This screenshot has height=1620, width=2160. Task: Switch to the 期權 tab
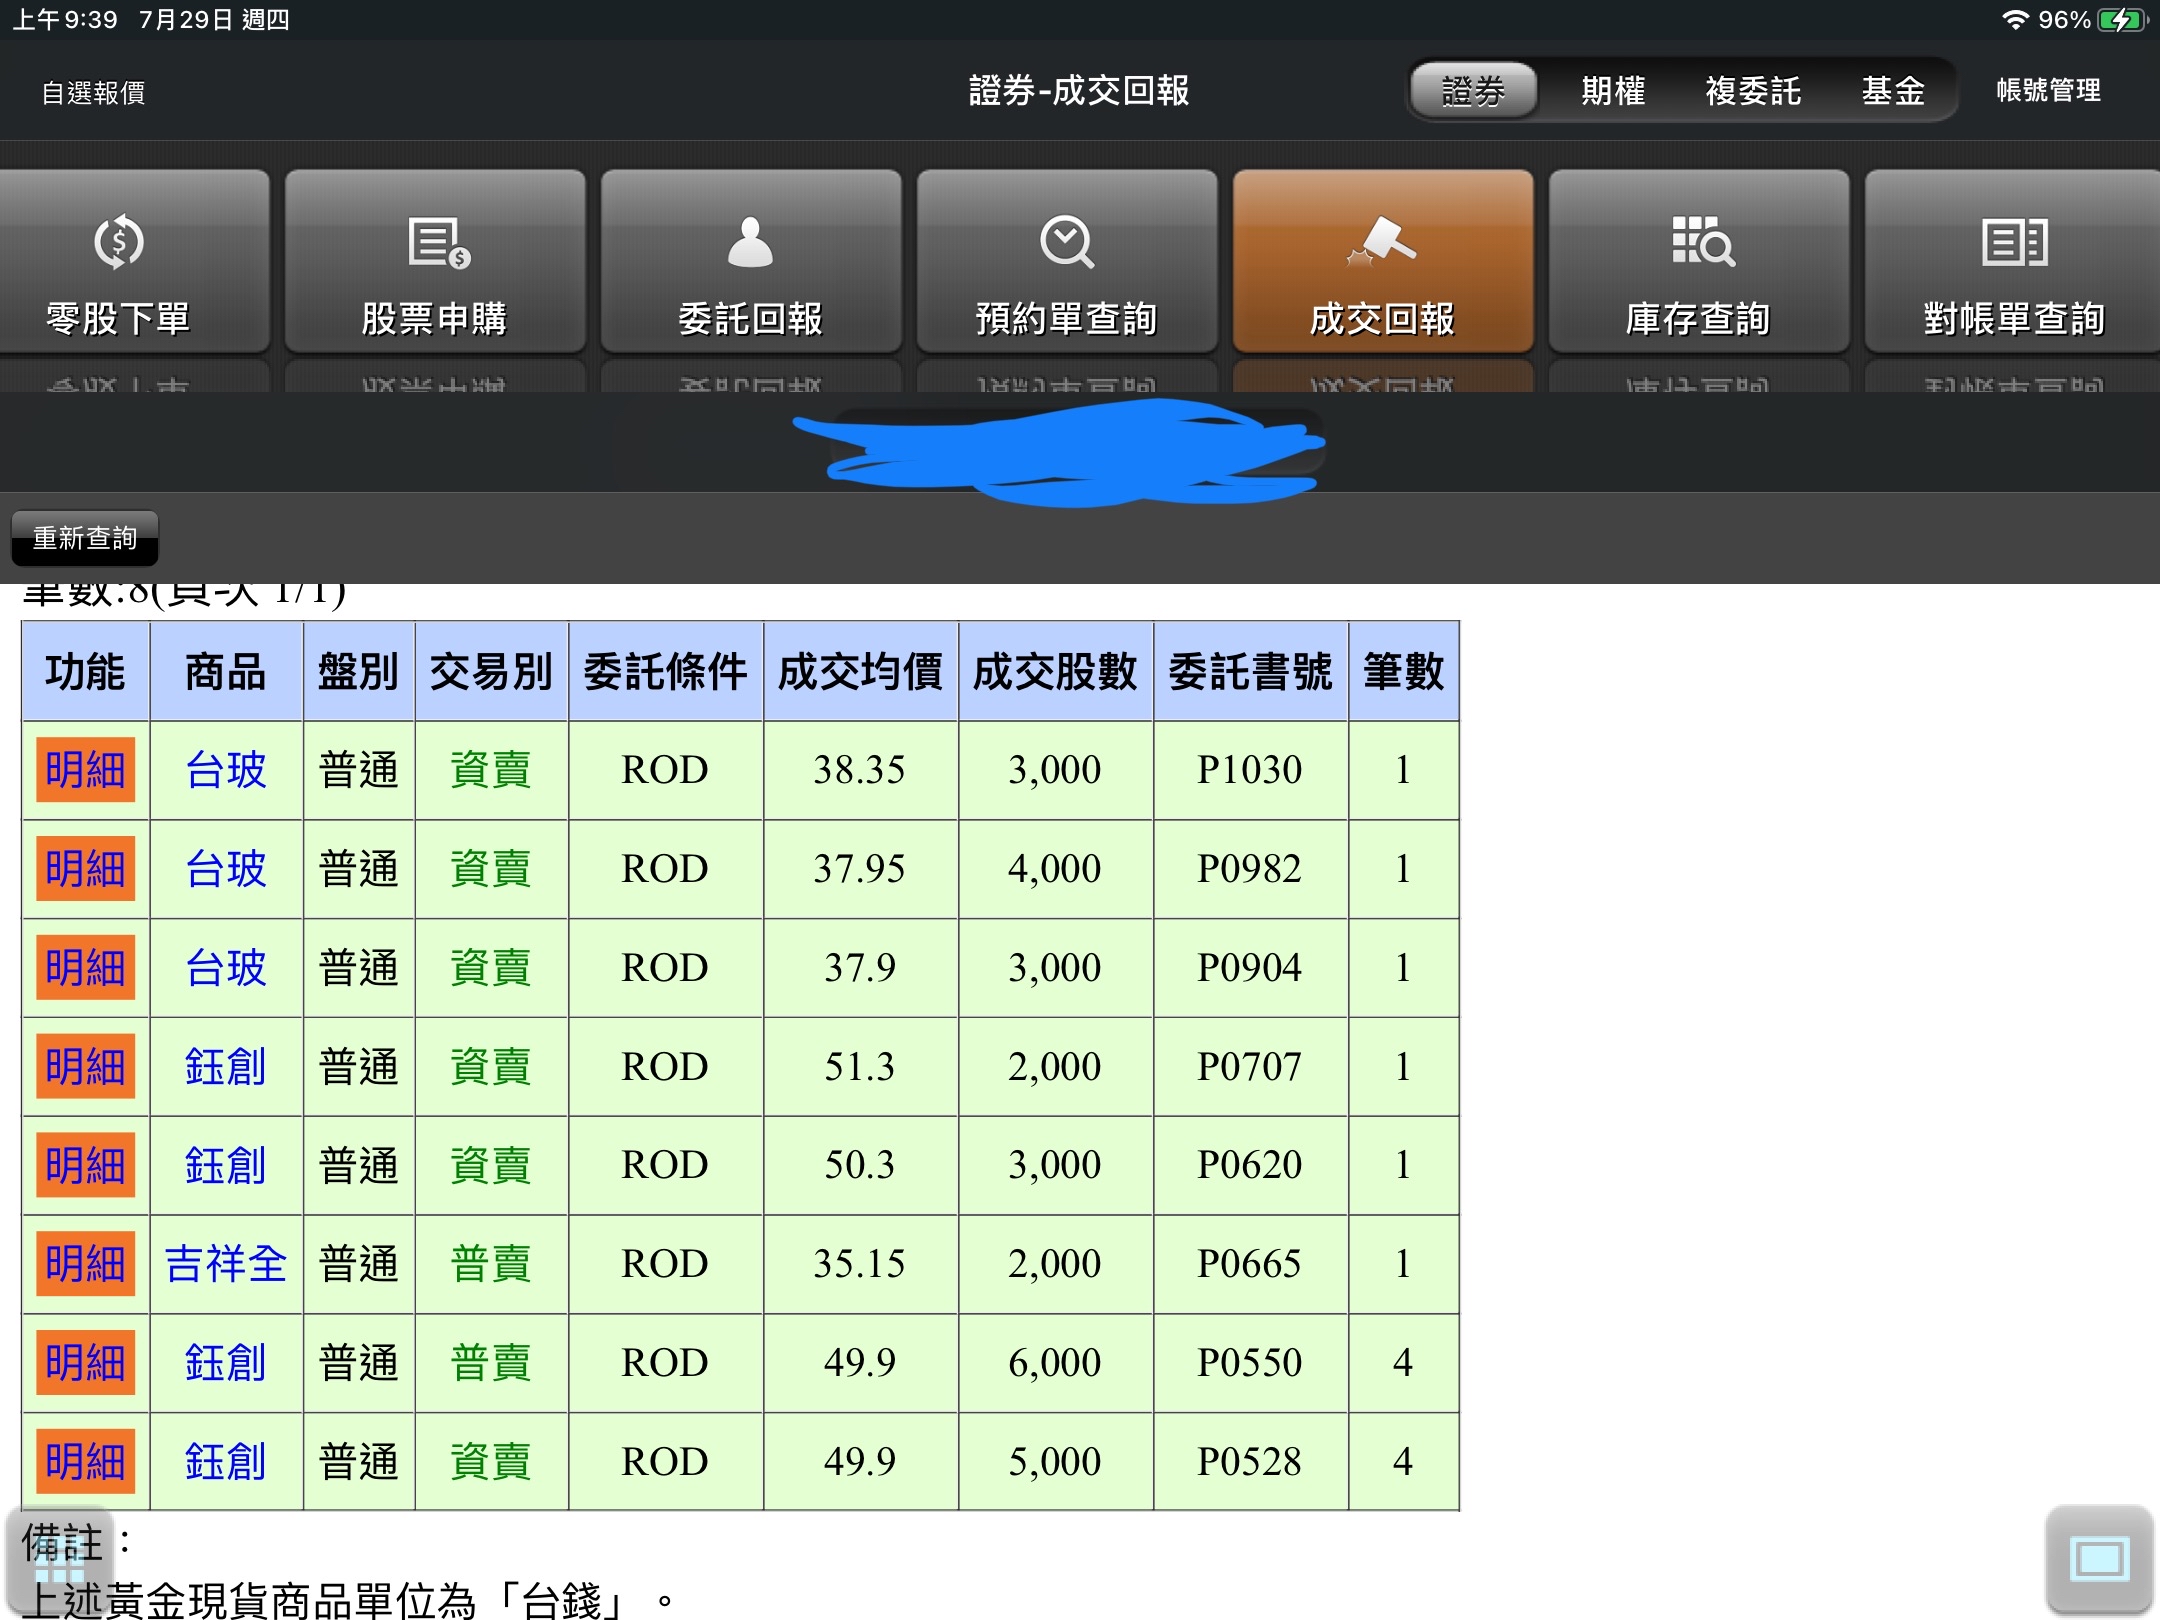[x=1613, y=91]
